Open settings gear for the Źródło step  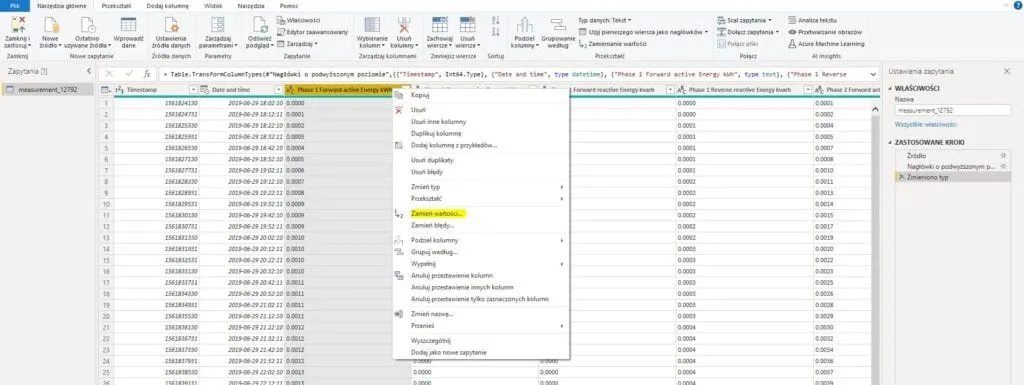pyautogui.click(x=1003, y=156)
